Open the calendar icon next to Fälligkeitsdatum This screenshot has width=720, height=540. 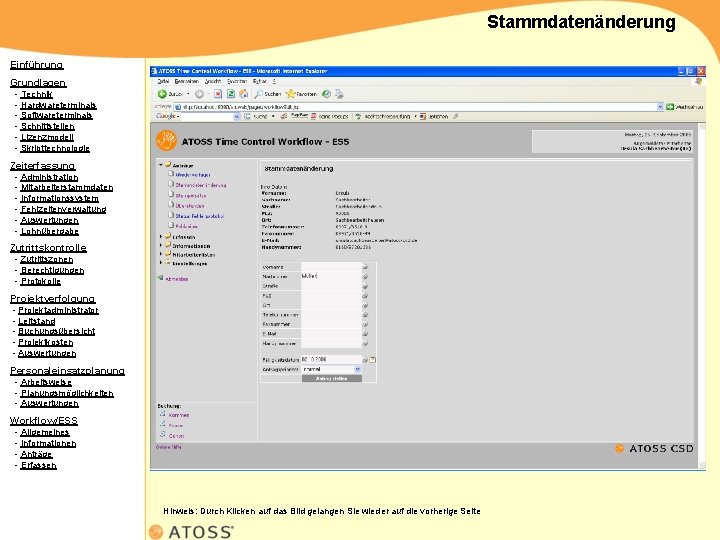pyautogui.click(x=373, y=360)
